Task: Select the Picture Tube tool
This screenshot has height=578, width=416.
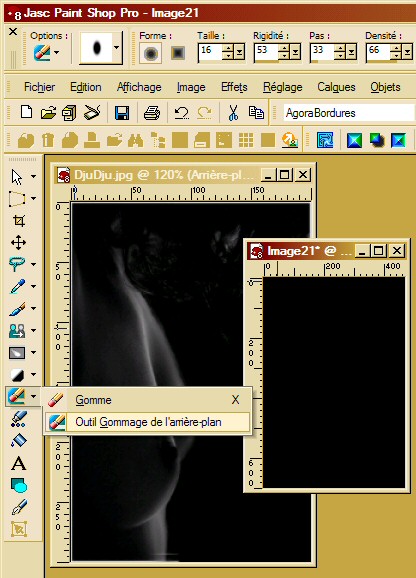Action: click(18, 419)
